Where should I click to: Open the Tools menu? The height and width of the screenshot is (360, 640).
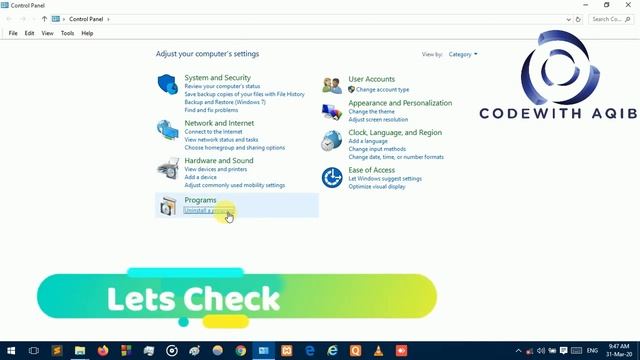(x=67, y=33)
